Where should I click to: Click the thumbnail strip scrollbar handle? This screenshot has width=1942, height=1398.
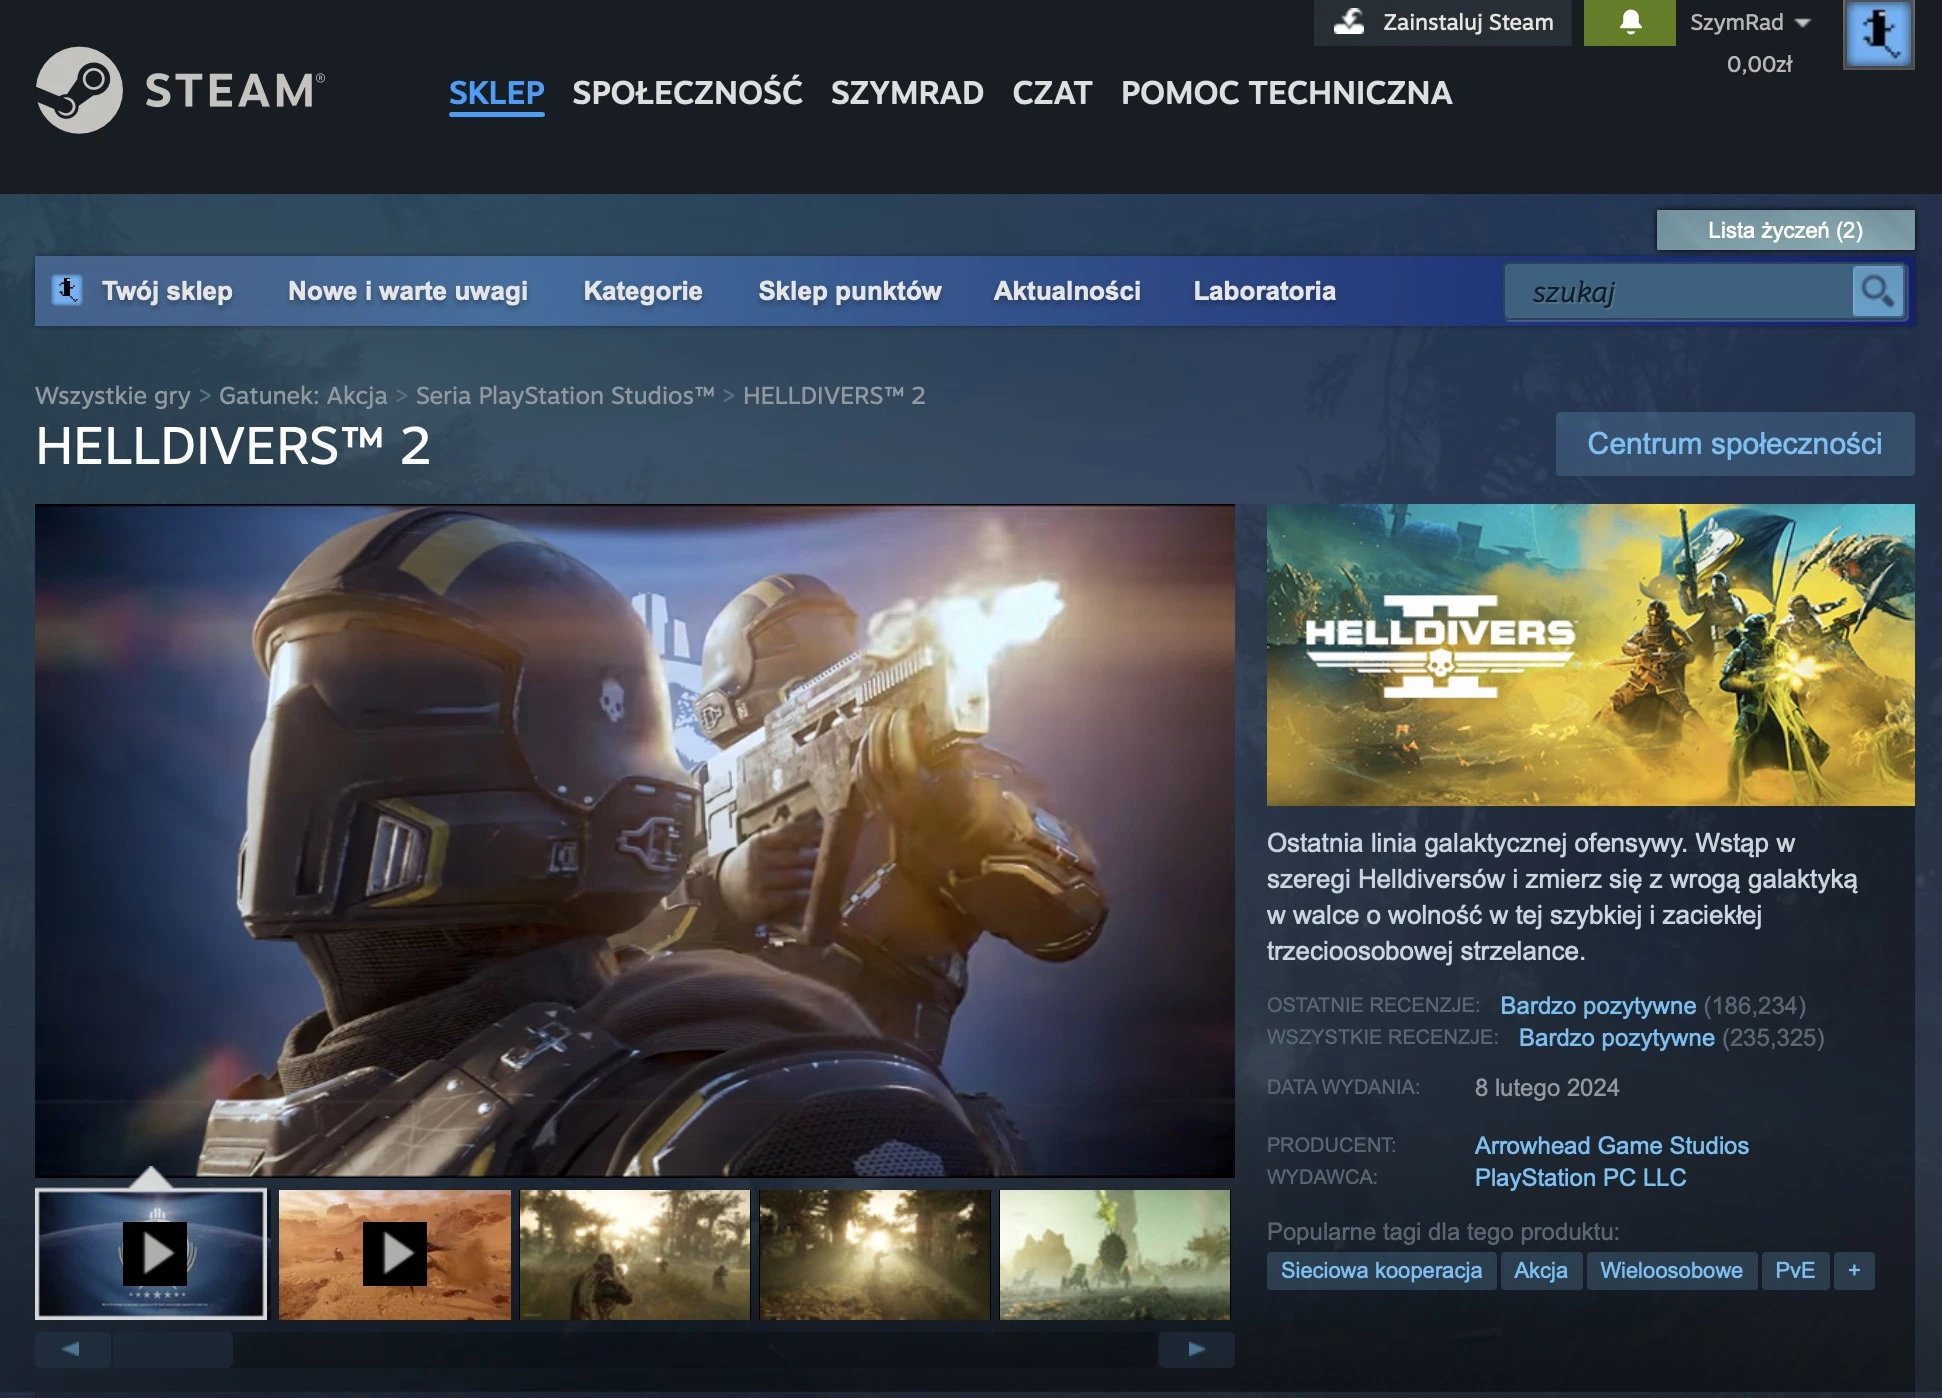[173, 1349]
